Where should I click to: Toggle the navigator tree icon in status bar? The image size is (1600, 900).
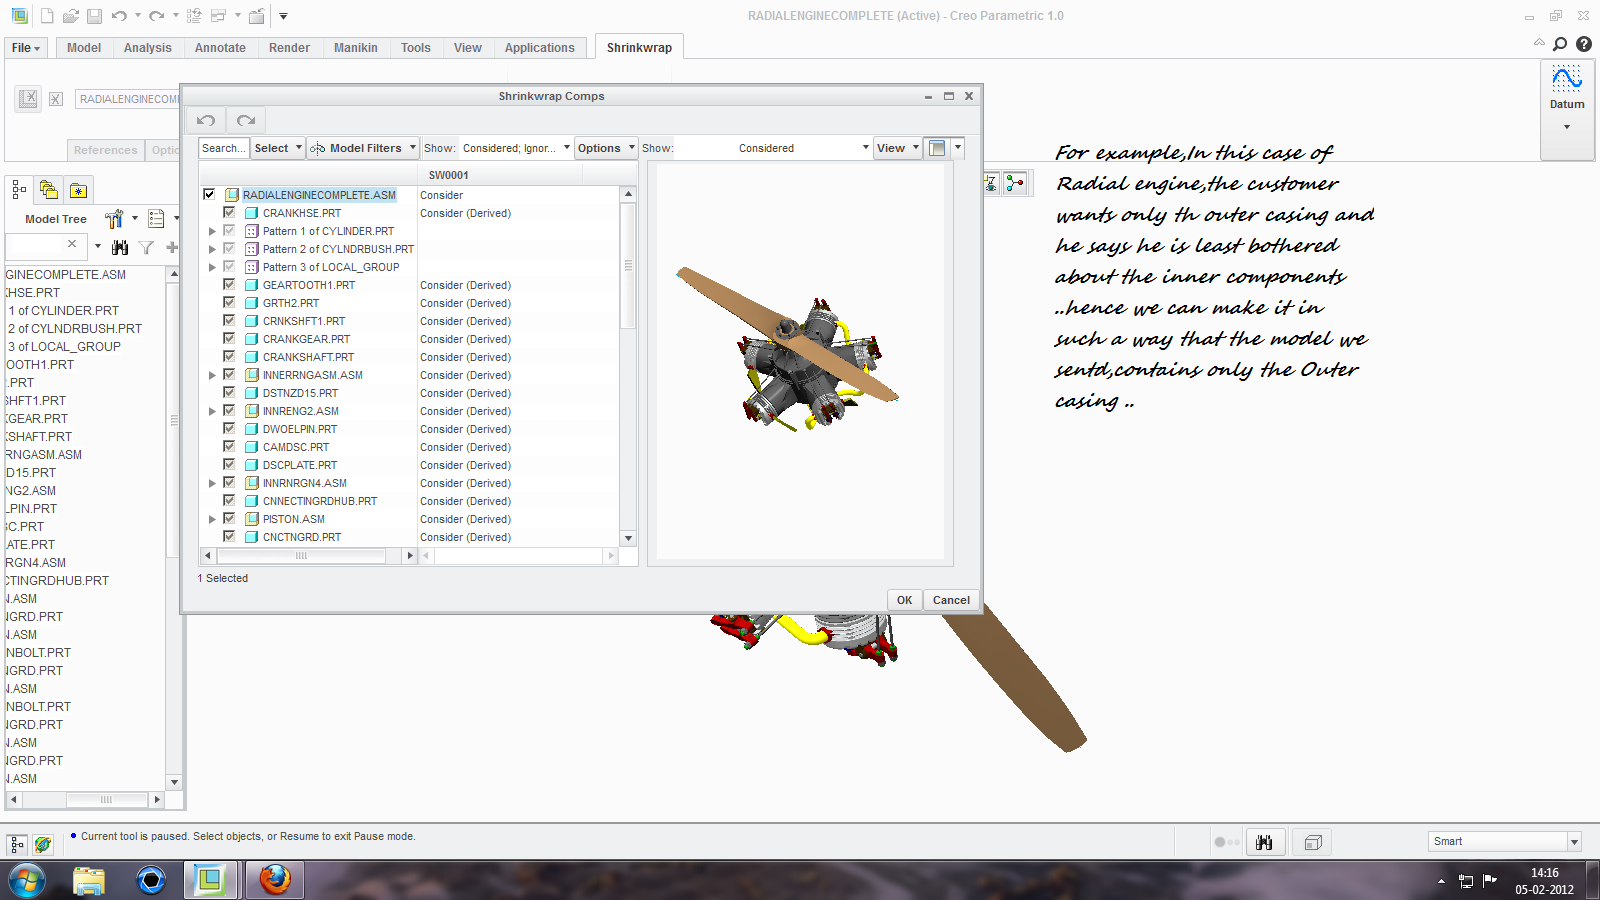coord(17,845)
